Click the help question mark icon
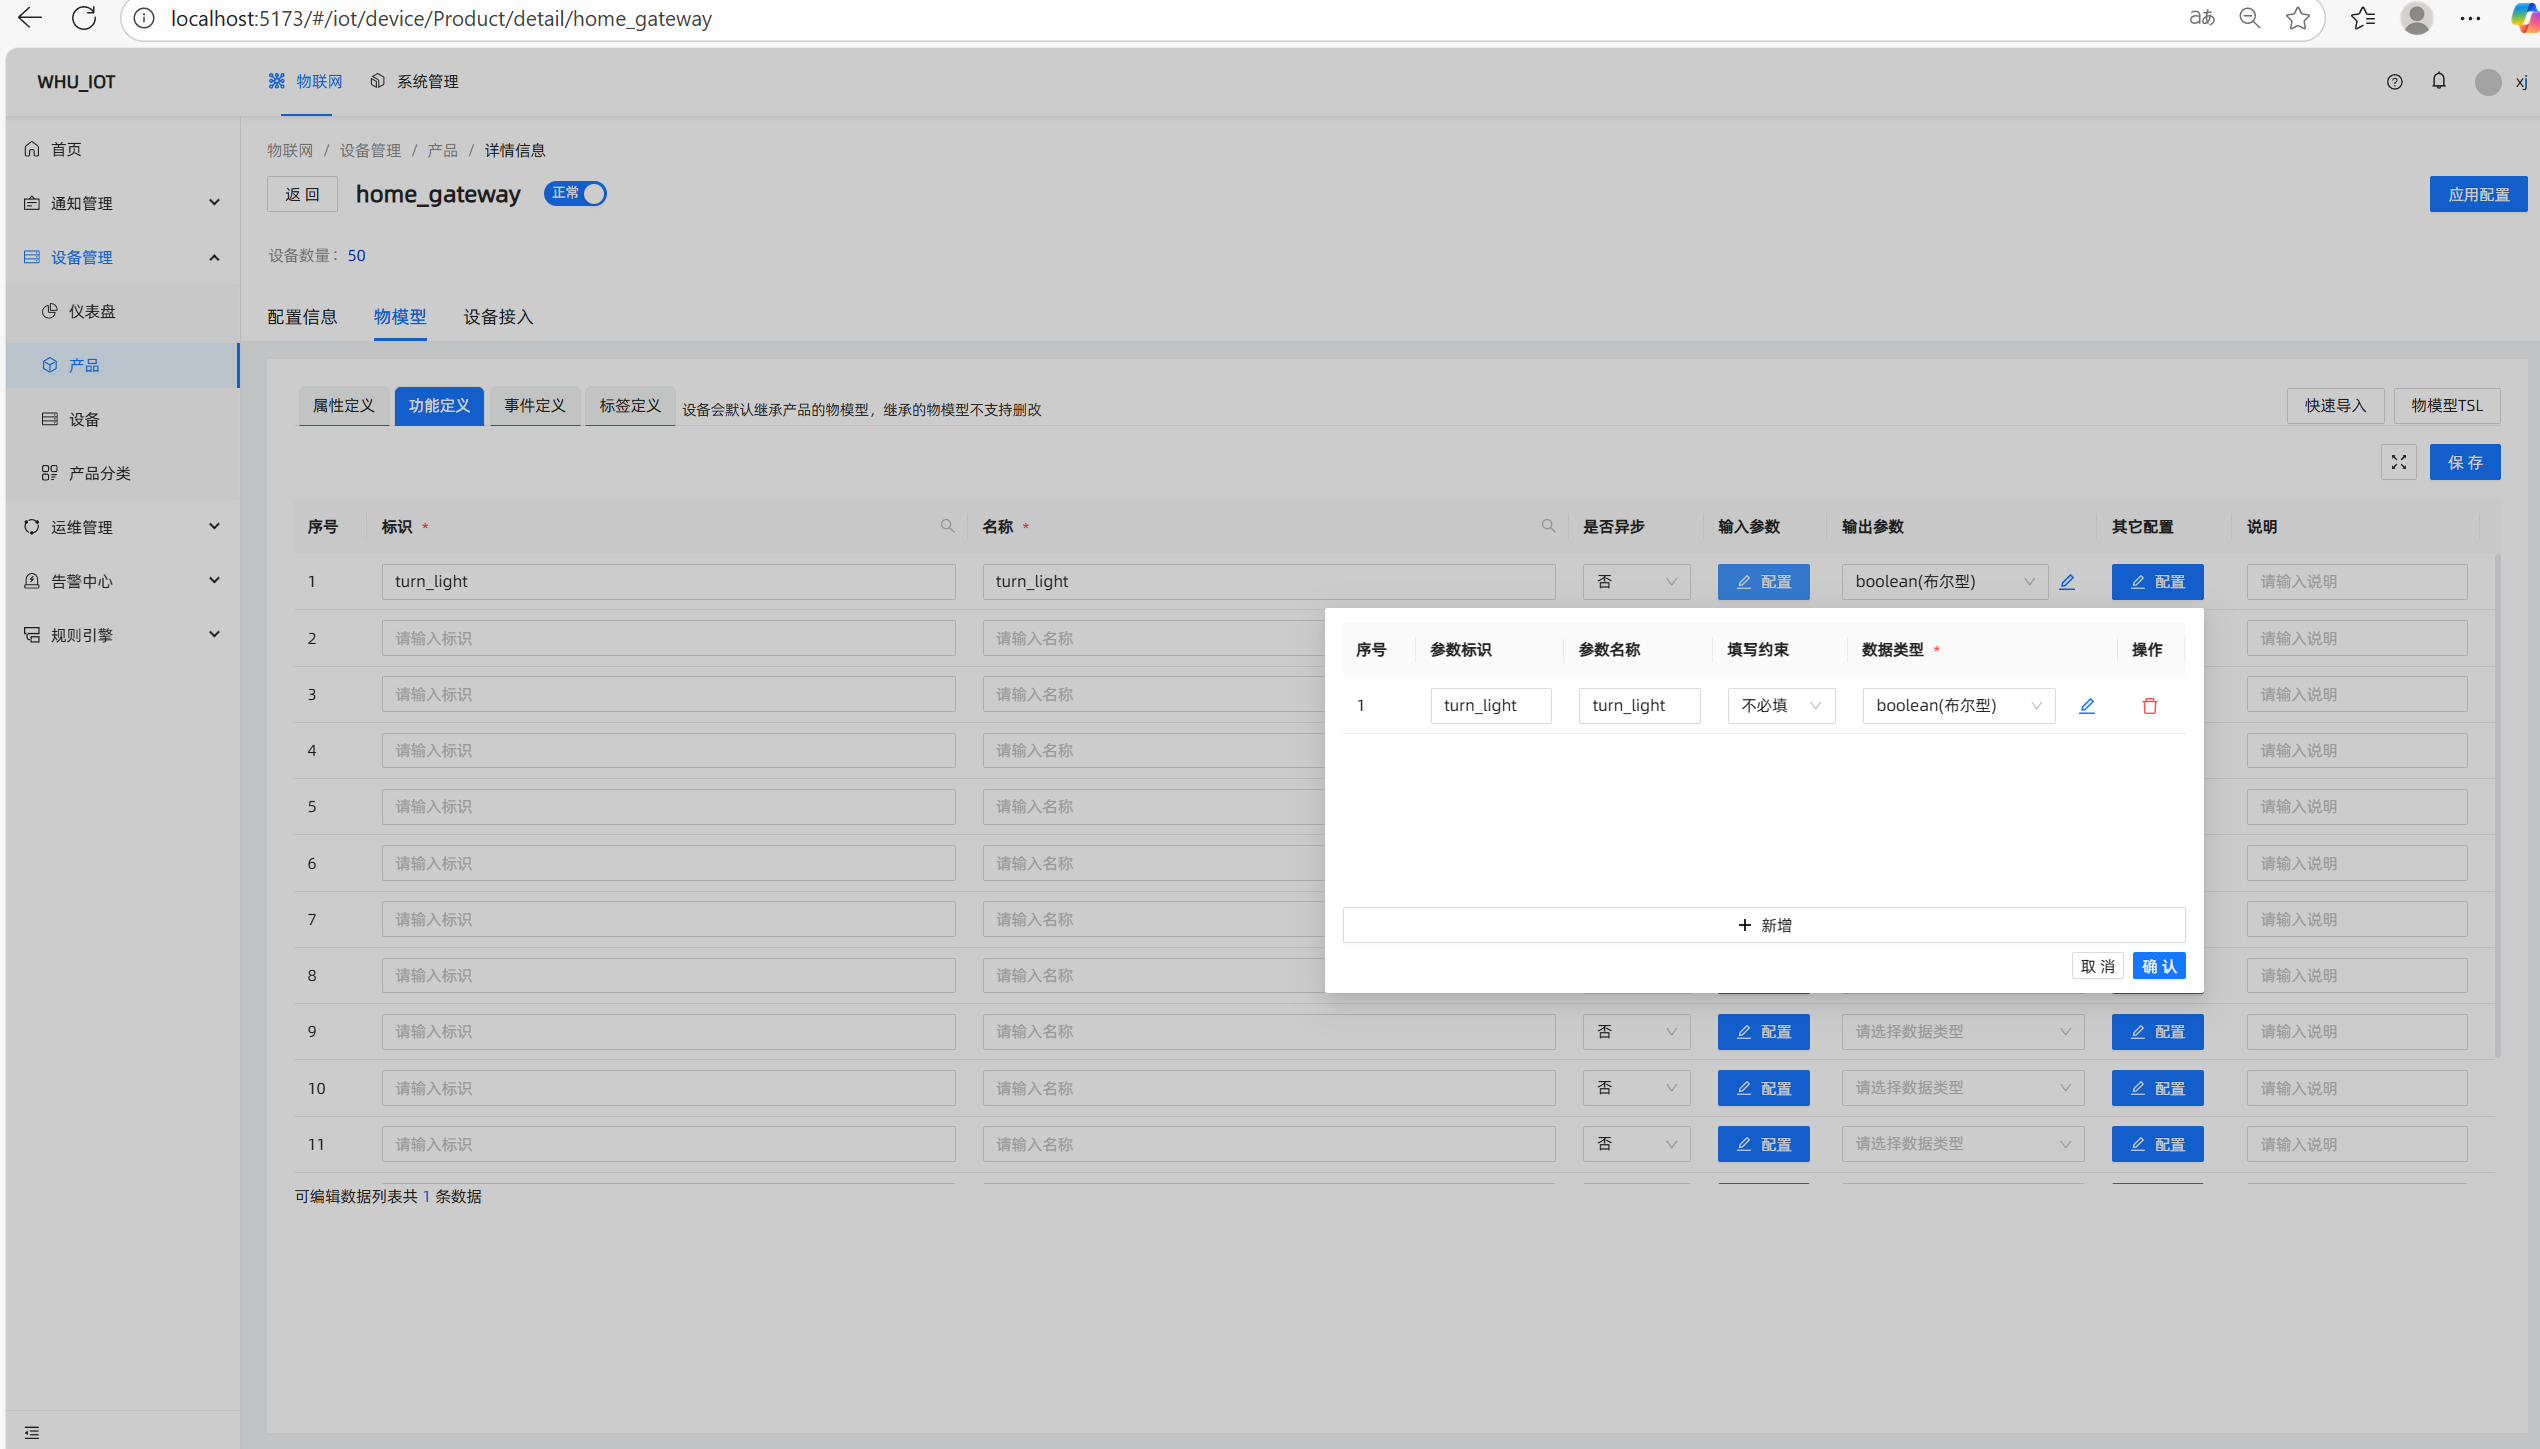Screen dimensions: 2540x1449 [x=2394, y=82]
